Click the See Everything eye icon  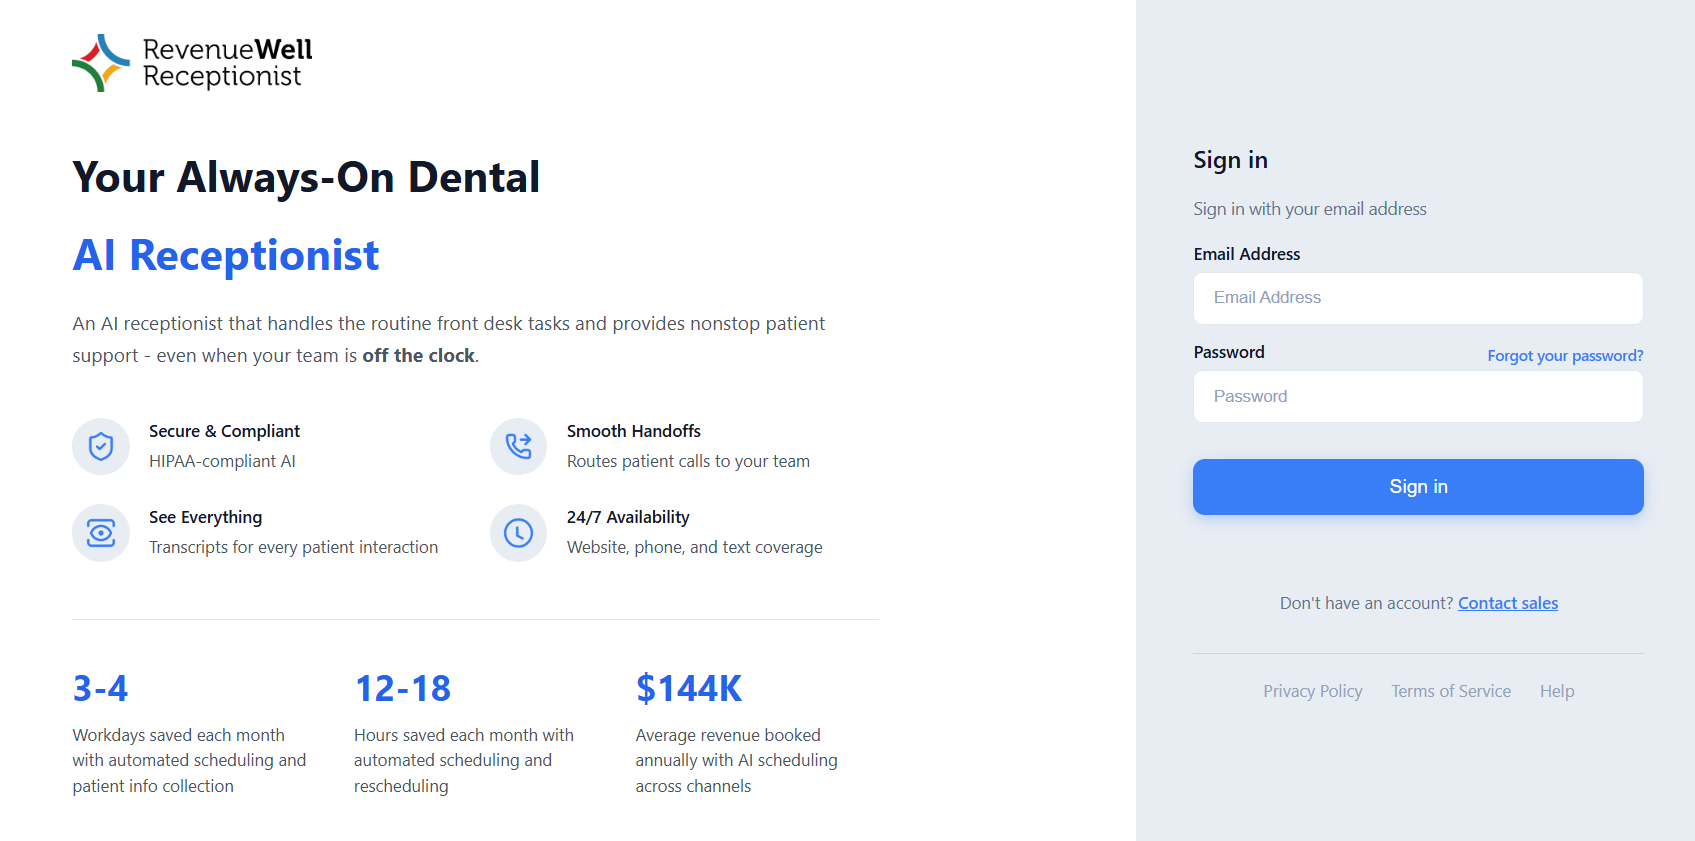coord(101,532)
